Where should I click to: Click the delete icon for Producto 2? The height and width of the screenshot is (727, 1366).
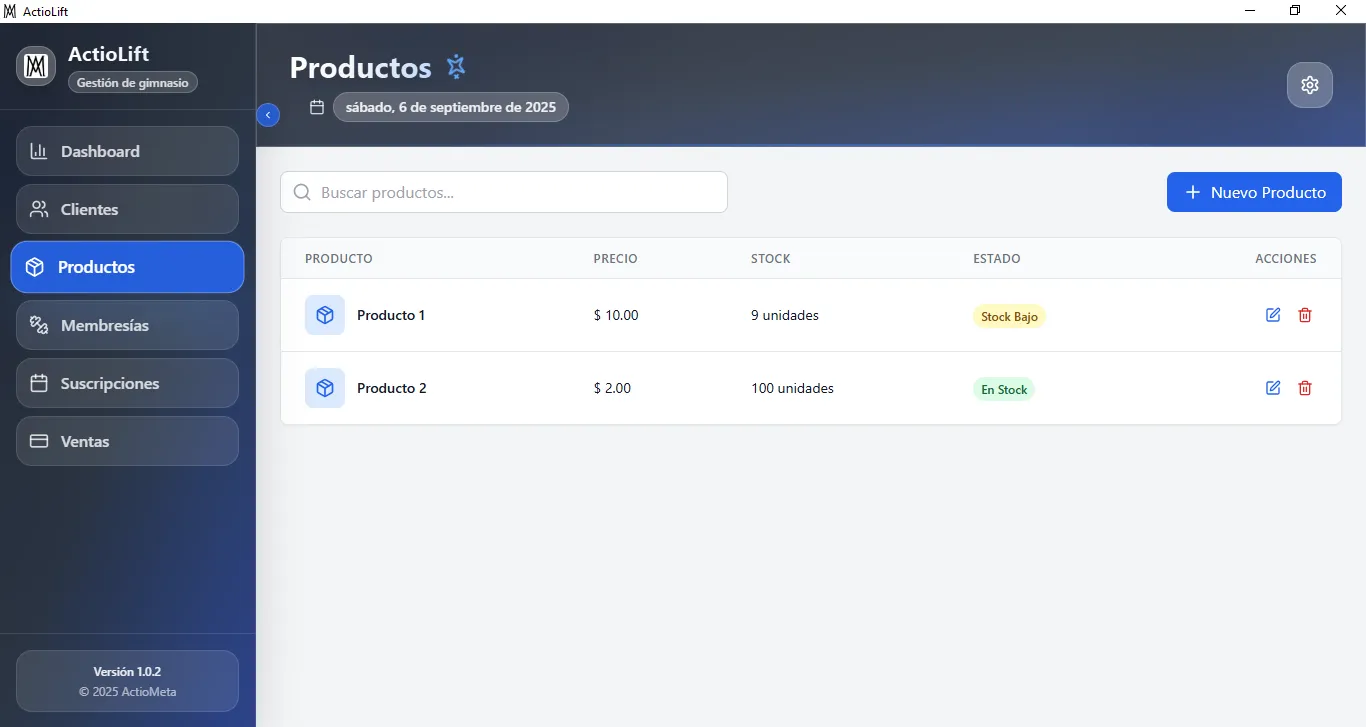(x=1304, y=388)
